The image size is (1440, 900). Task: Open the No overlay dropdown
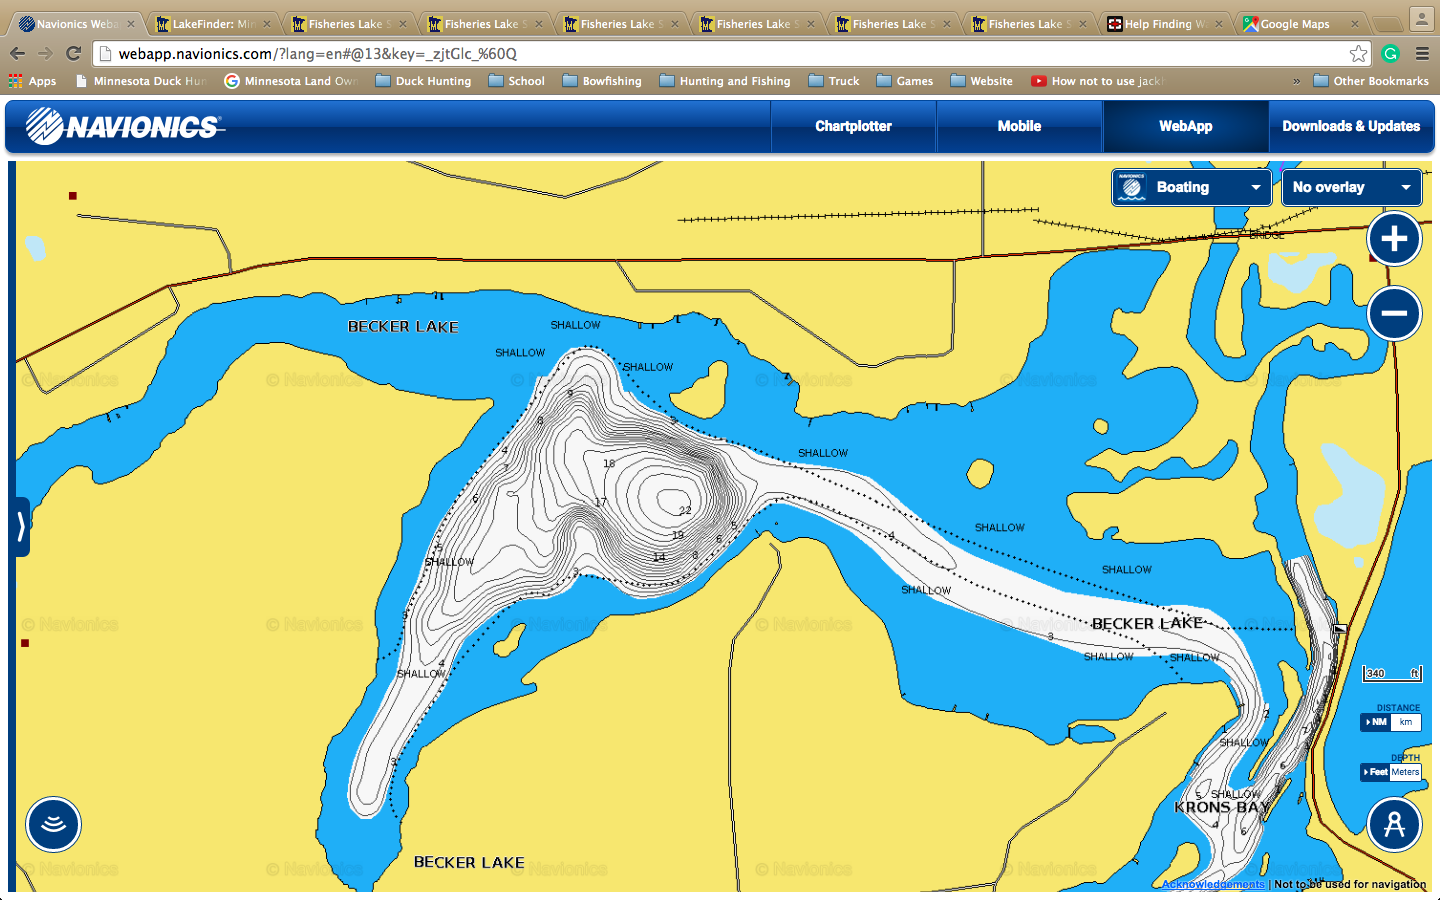click(1351, 187)
